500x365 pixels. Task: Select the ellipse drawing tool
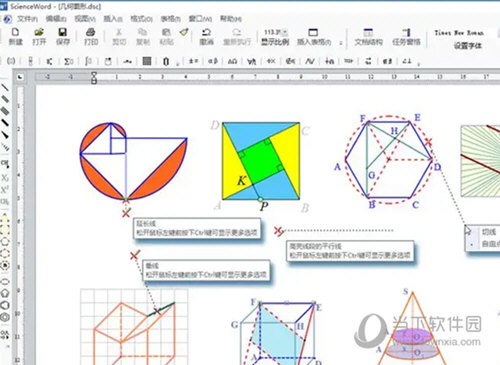coord(5,282)
